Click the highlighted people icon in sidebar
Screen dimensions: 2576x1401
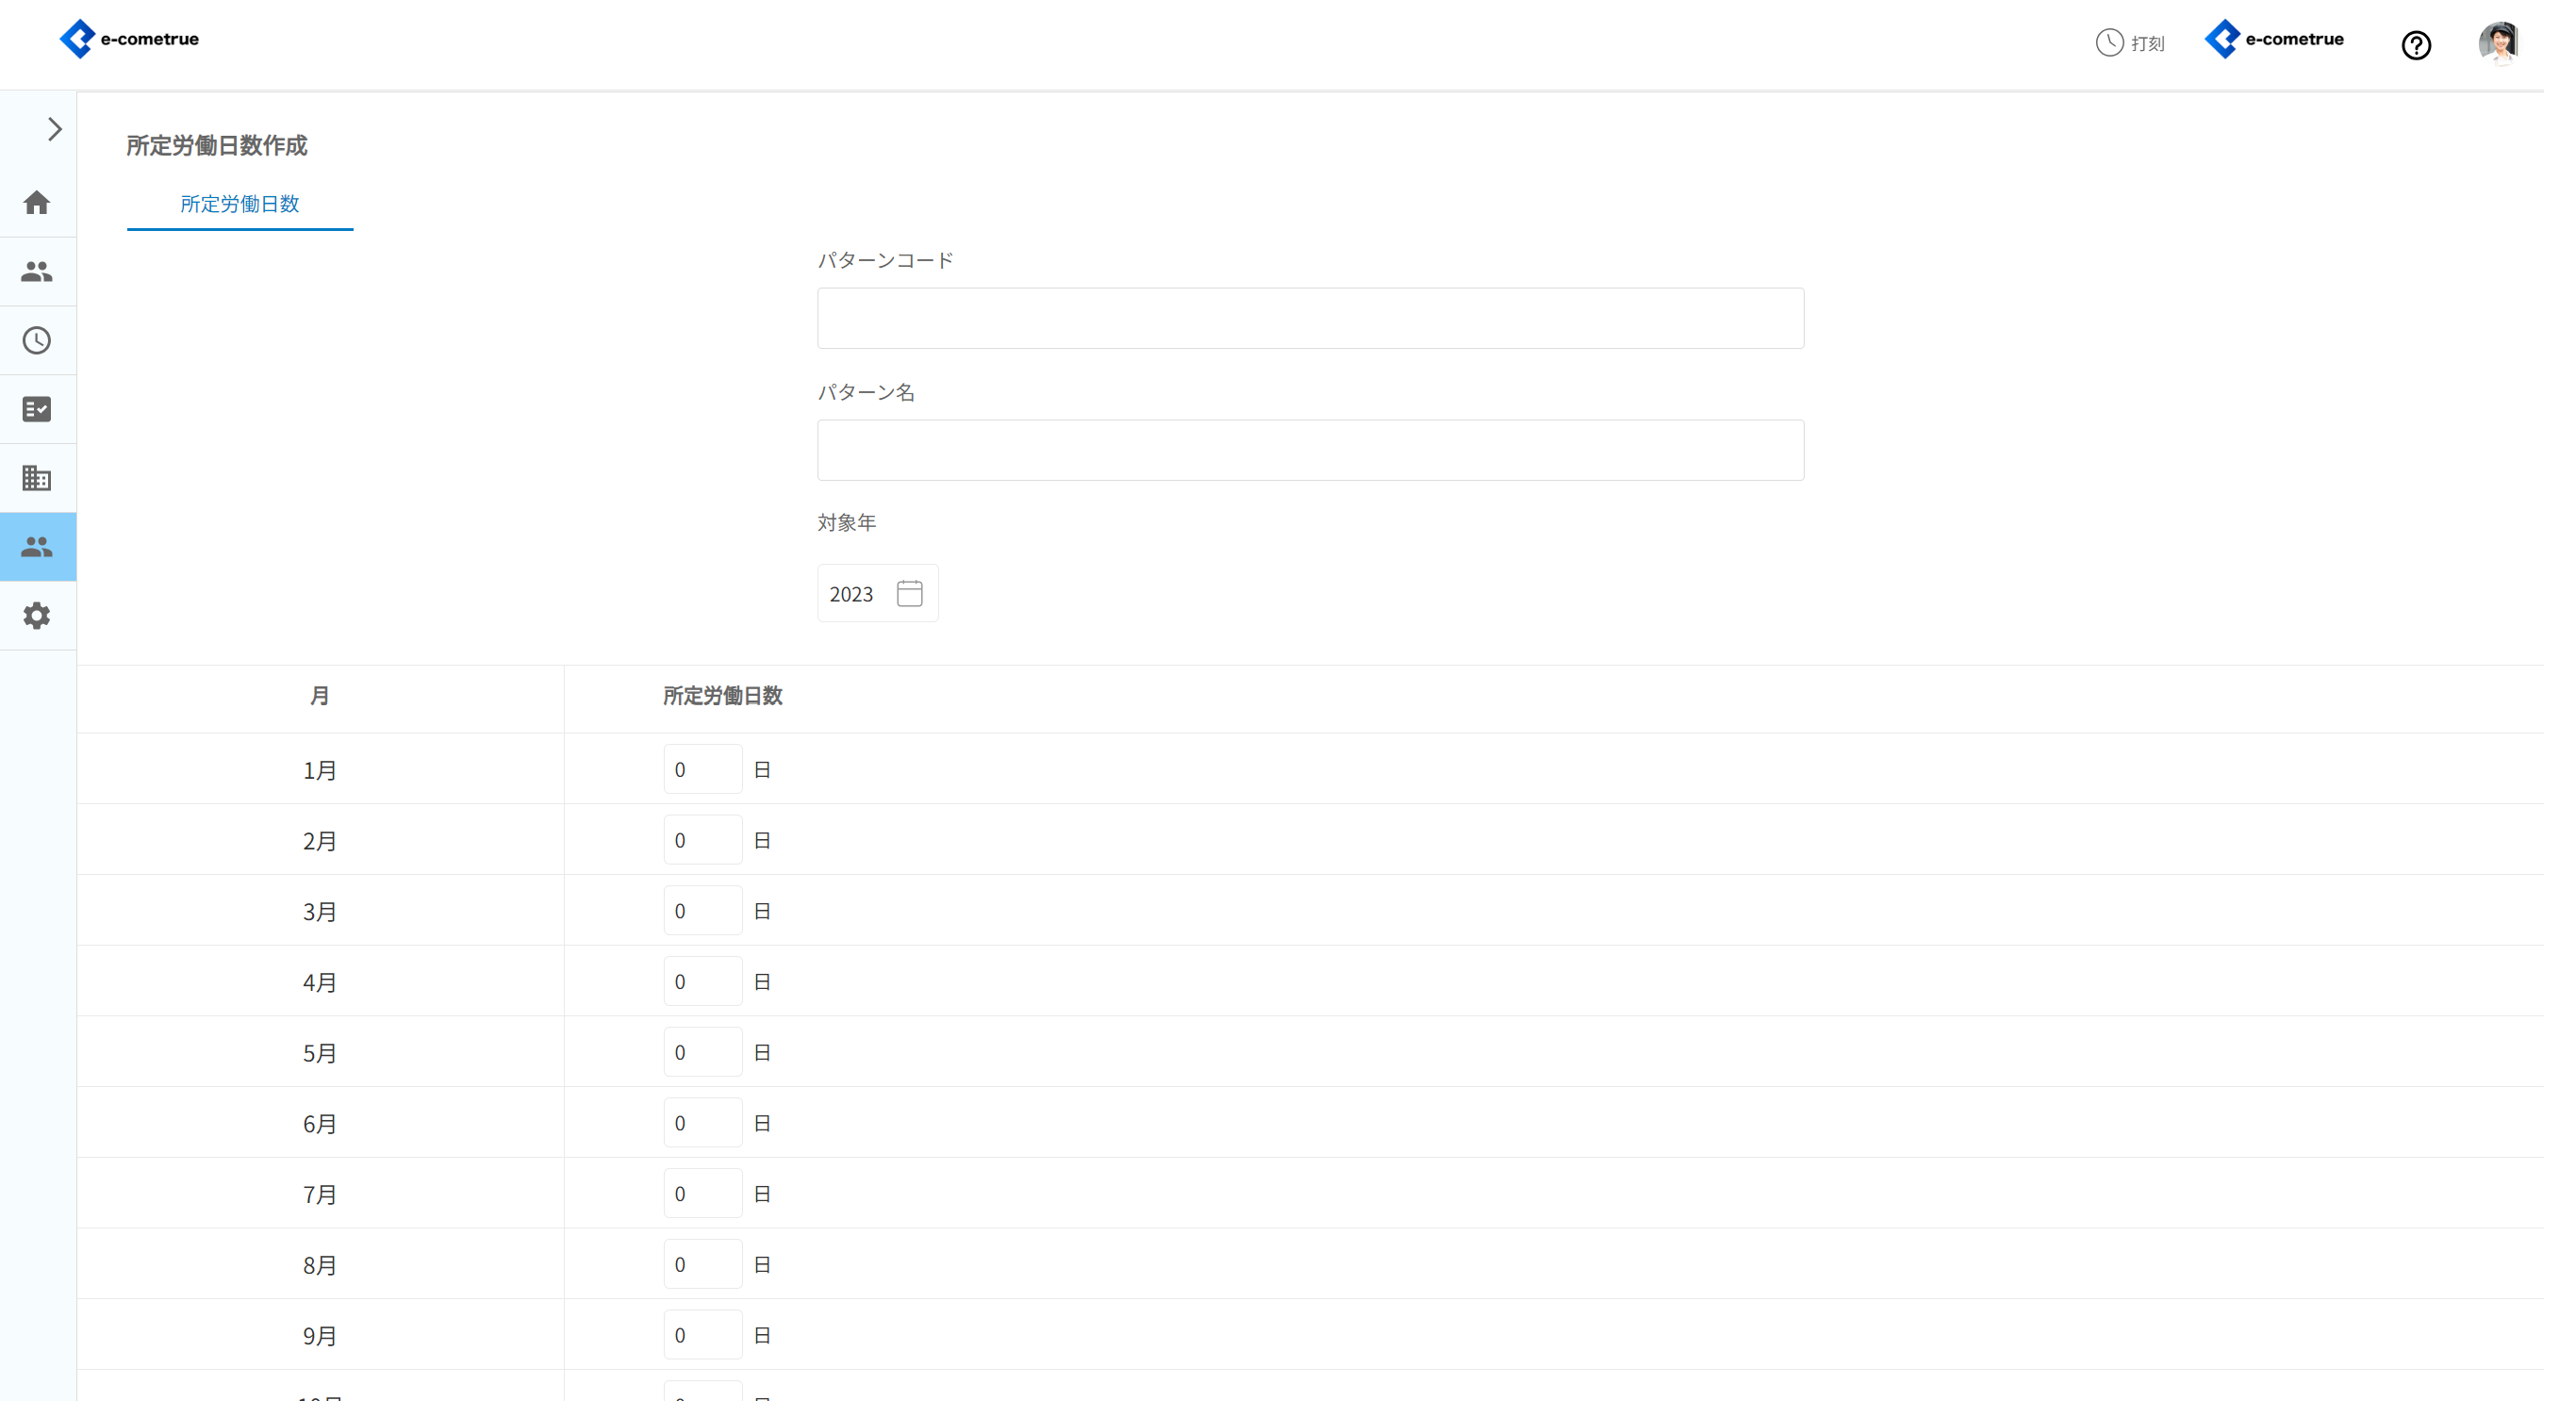(37, 547)
